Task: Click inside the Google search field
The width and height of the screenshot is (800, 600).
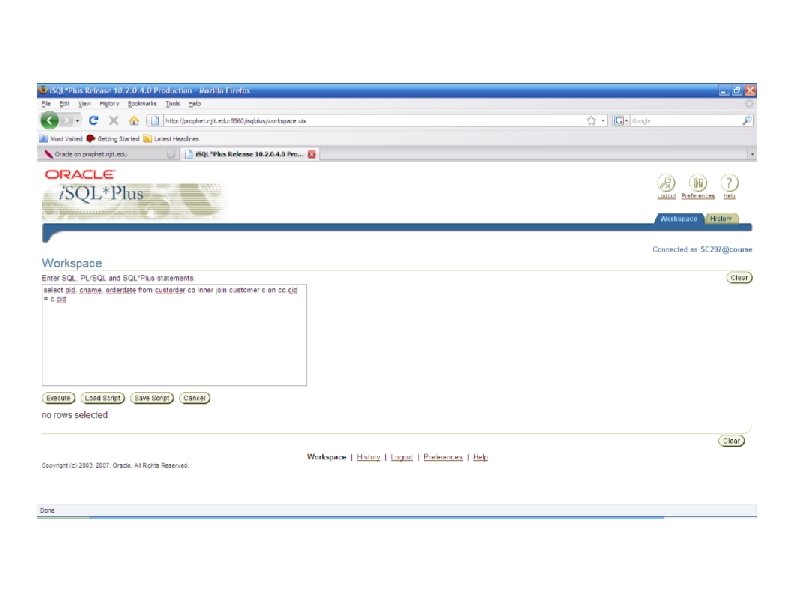Action: click(x=685, y=121)
